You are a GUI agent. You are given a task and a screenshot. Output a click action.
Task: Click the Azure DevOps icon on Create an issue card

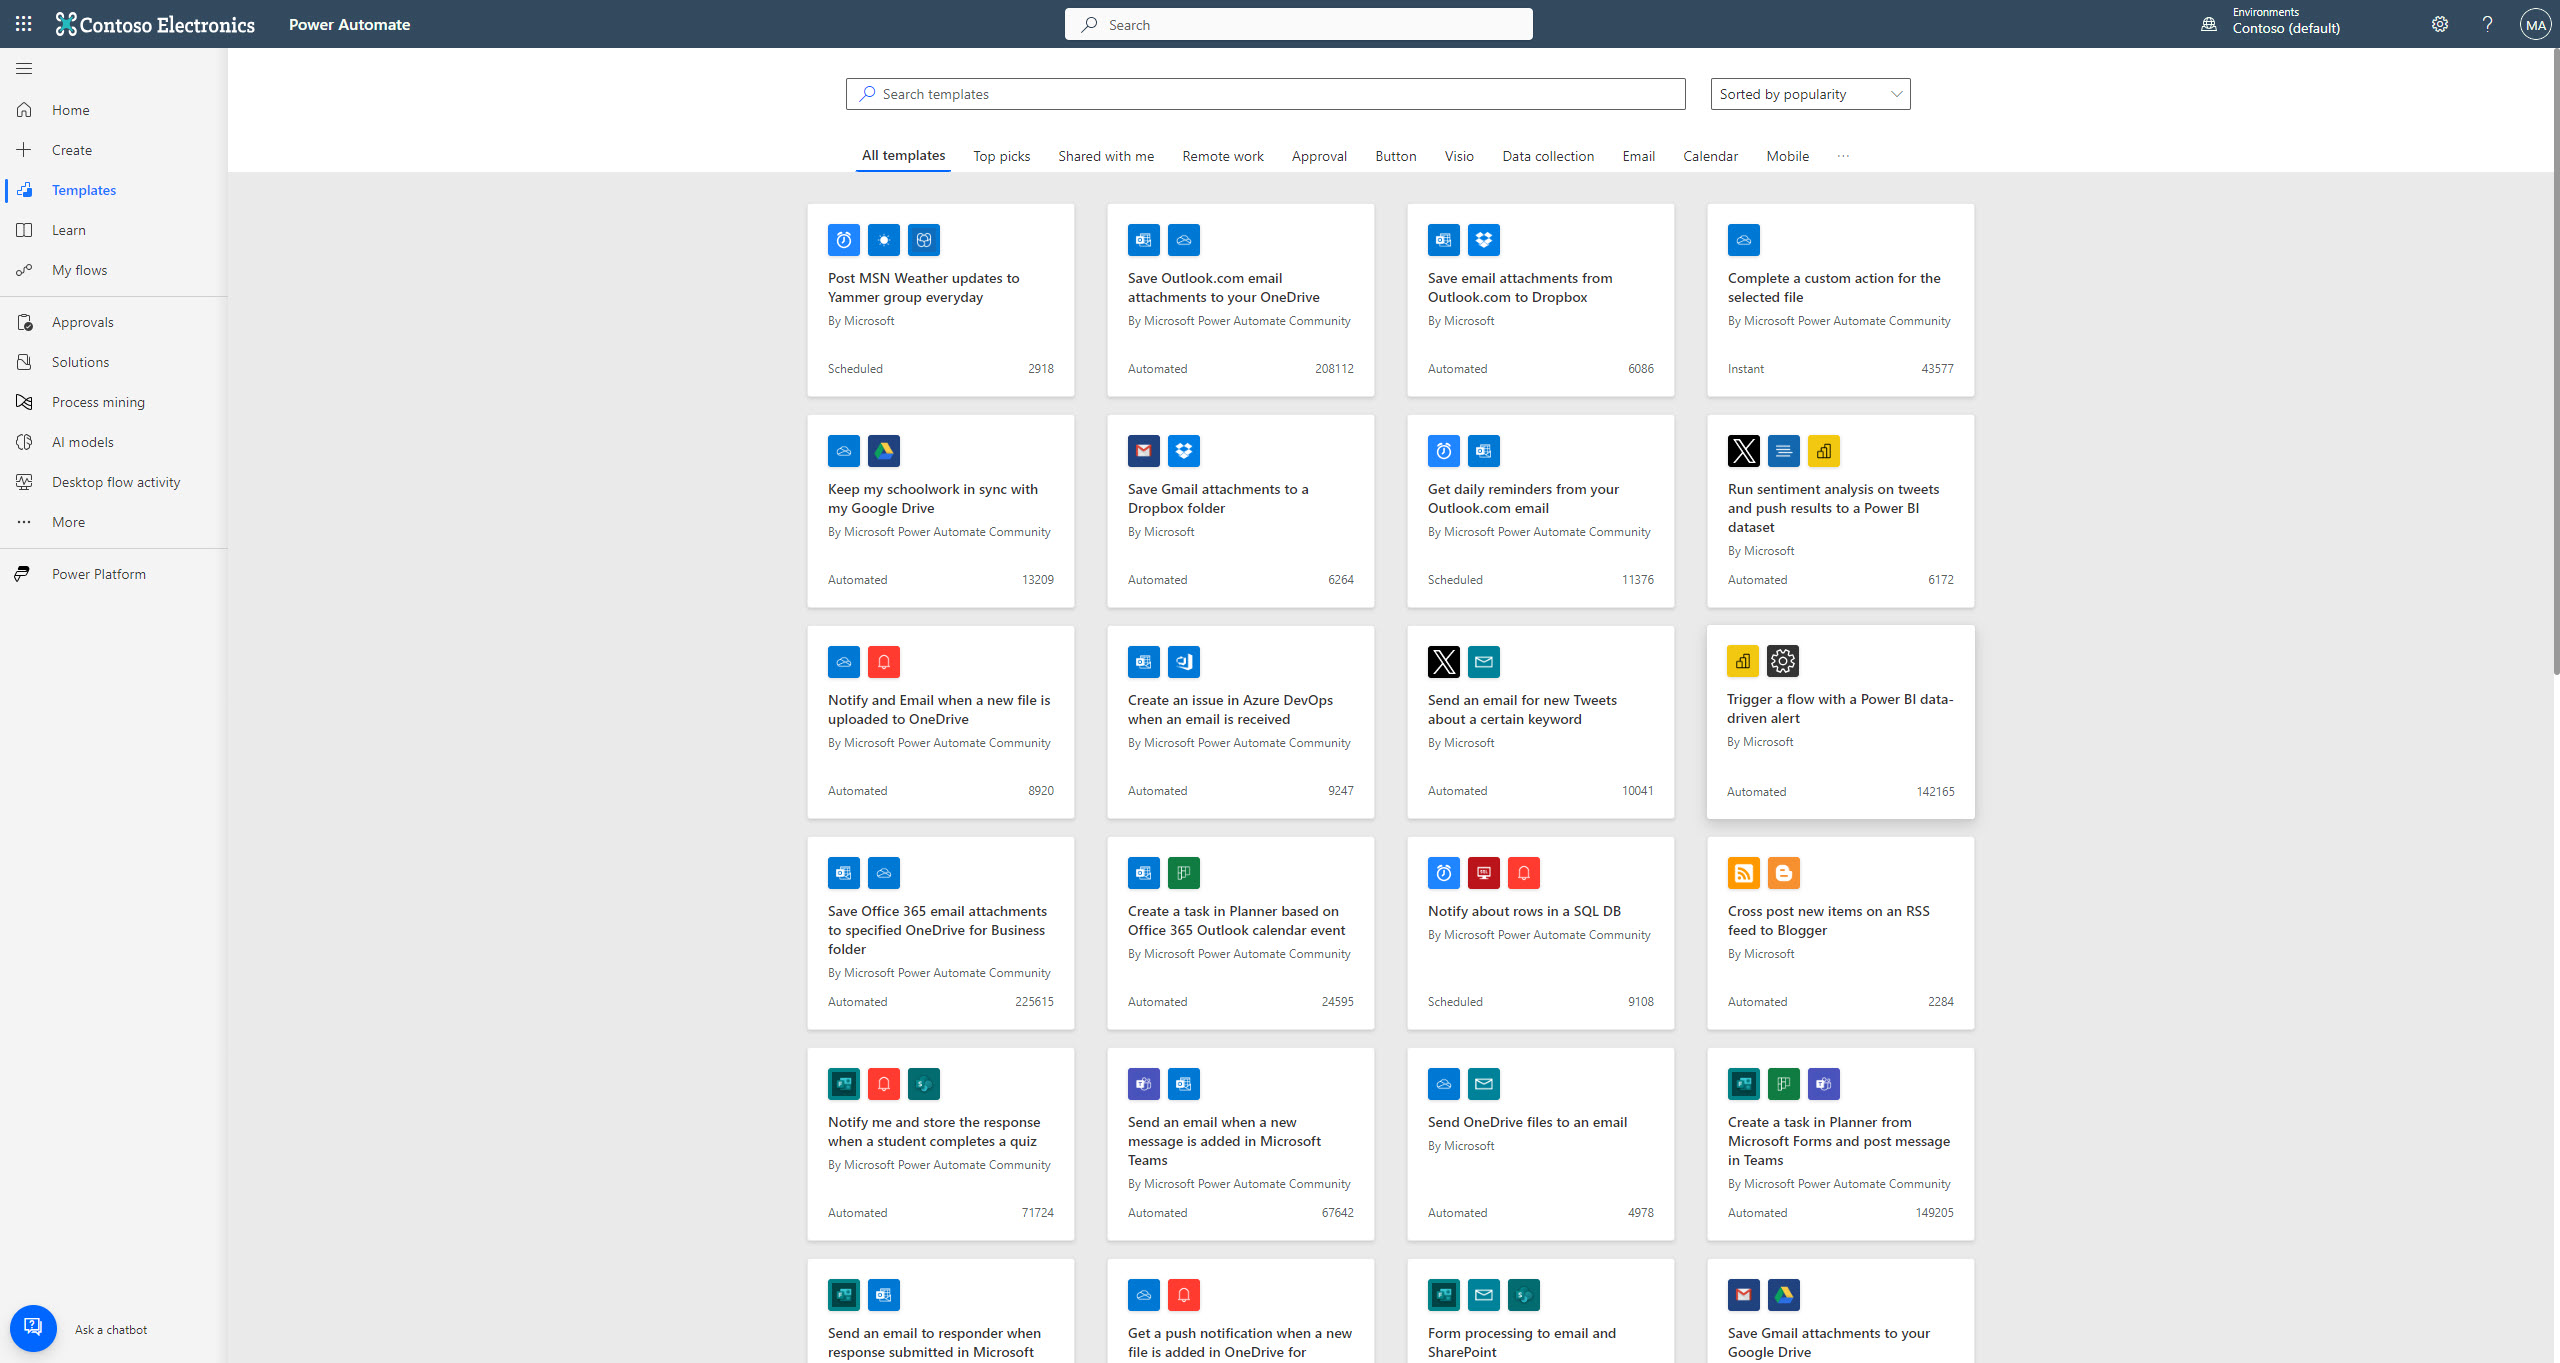1184,662
